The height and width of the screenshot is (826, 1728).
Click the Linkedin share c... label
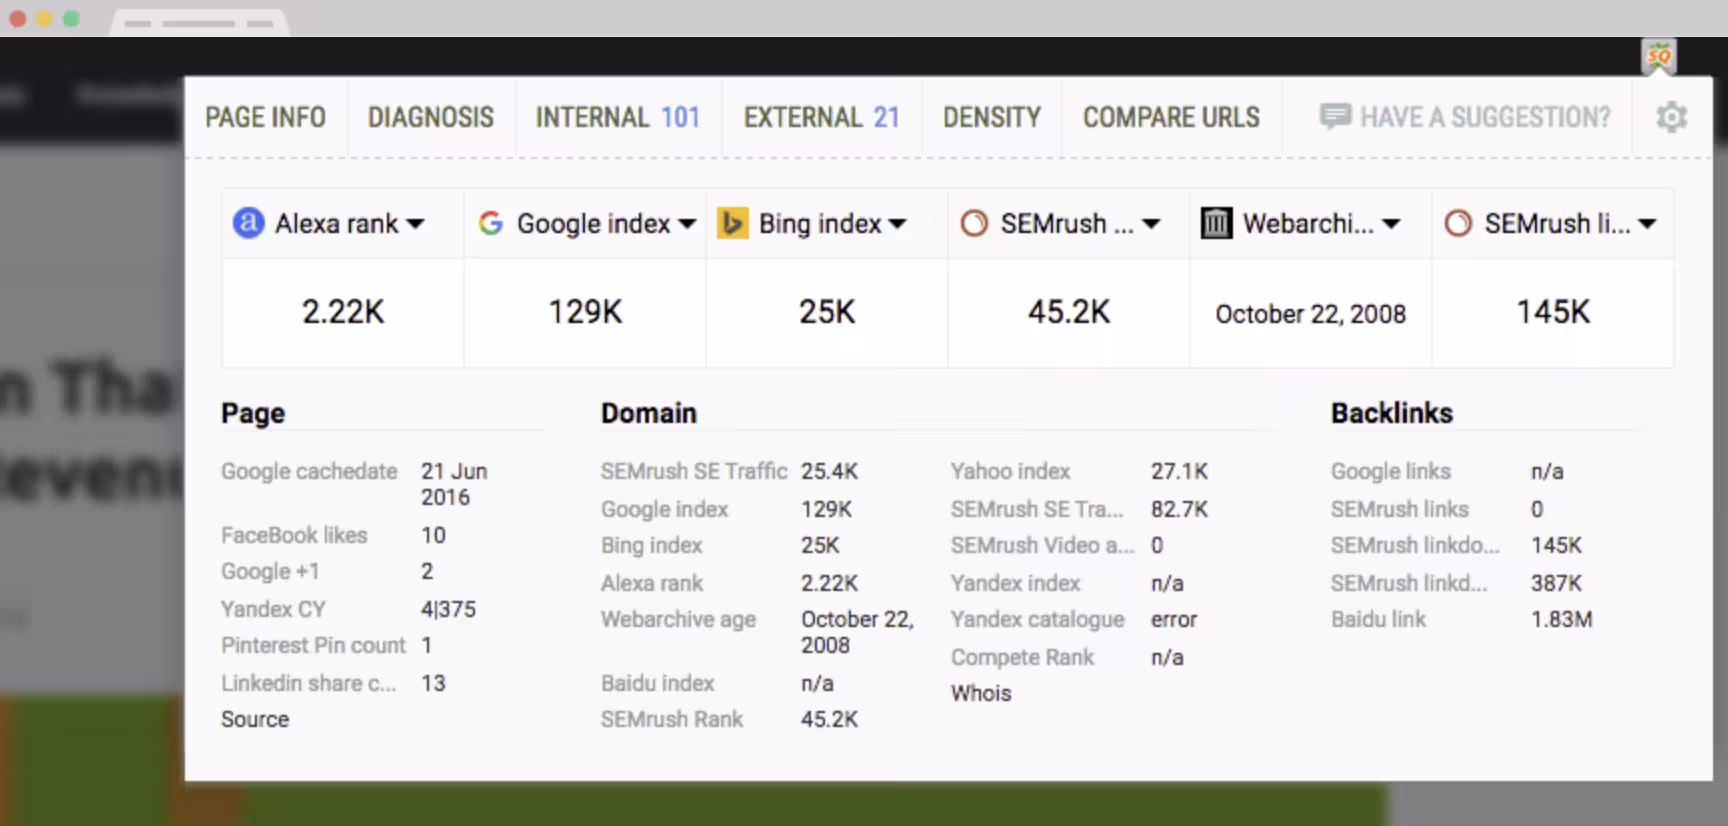point(308,683)
